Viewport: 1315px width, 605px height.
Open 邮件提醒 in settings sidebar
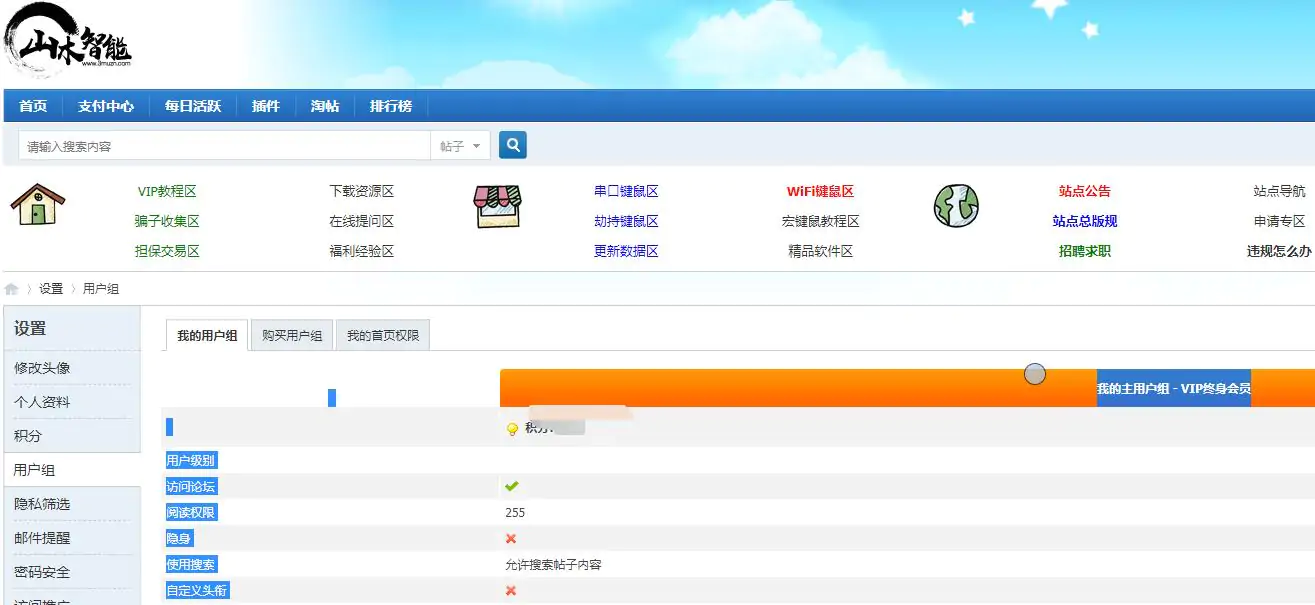pos(42,538)
